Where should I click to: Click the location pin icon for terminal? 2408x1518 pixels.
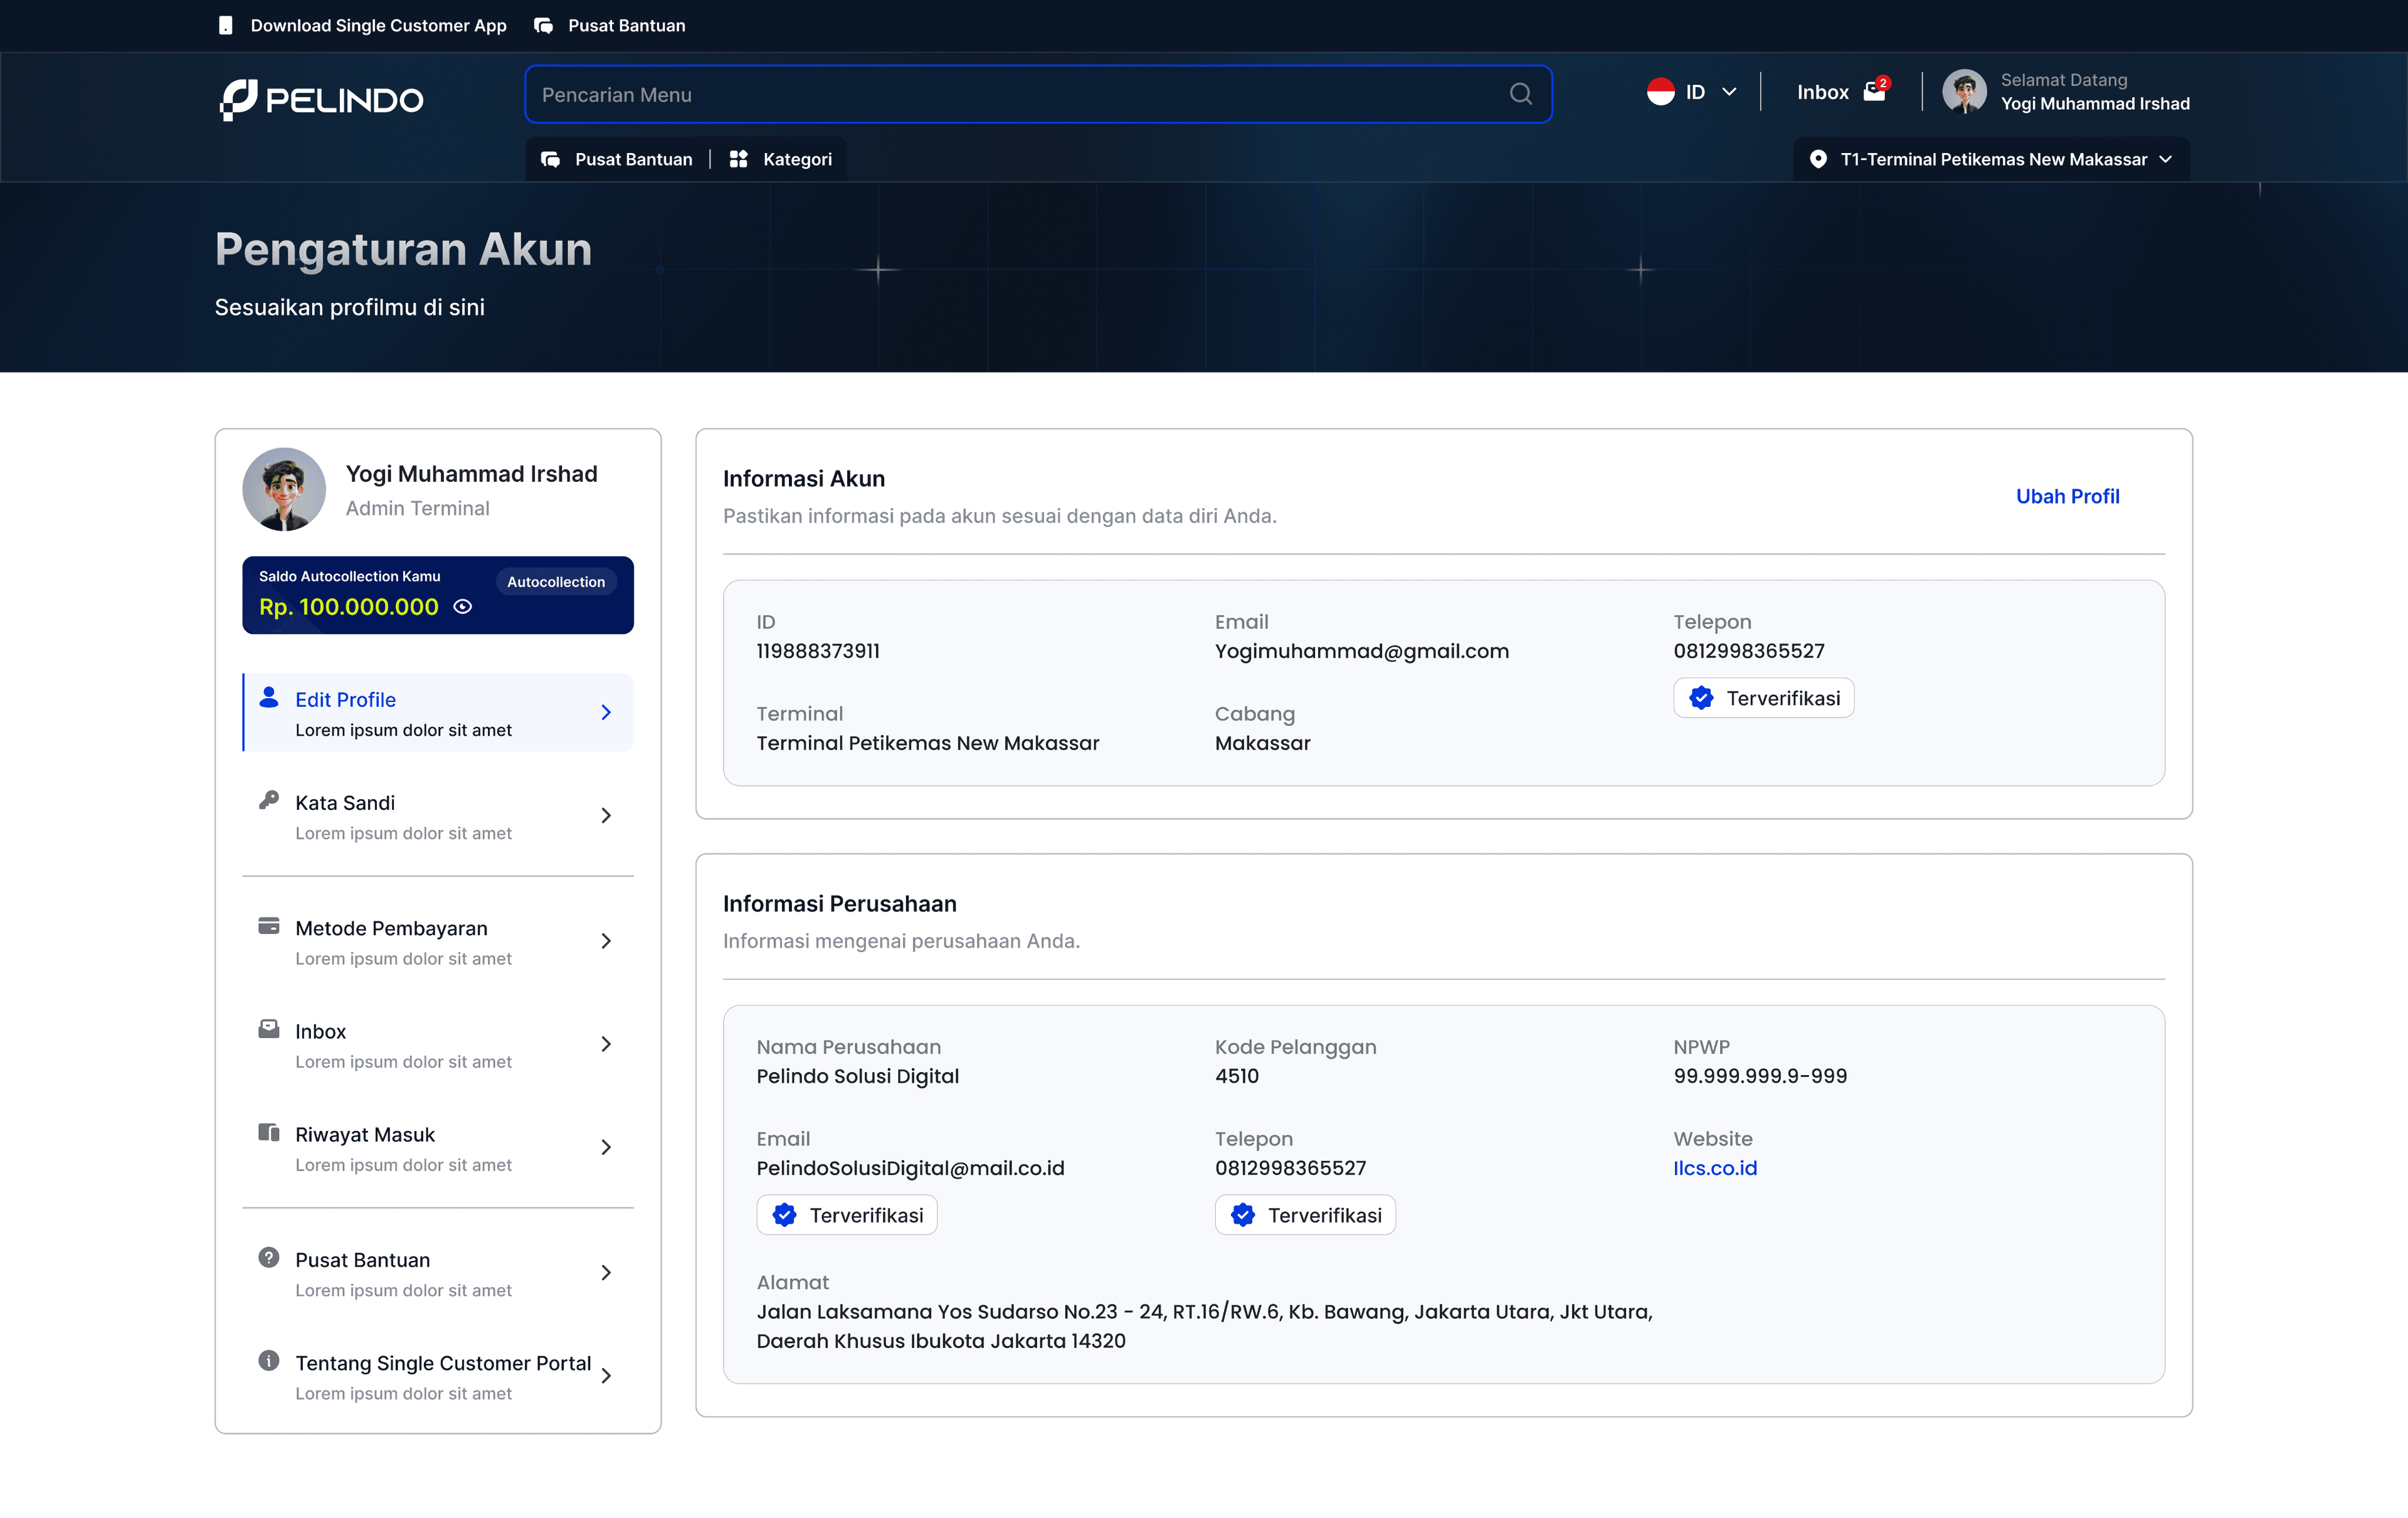point(1818,159)
